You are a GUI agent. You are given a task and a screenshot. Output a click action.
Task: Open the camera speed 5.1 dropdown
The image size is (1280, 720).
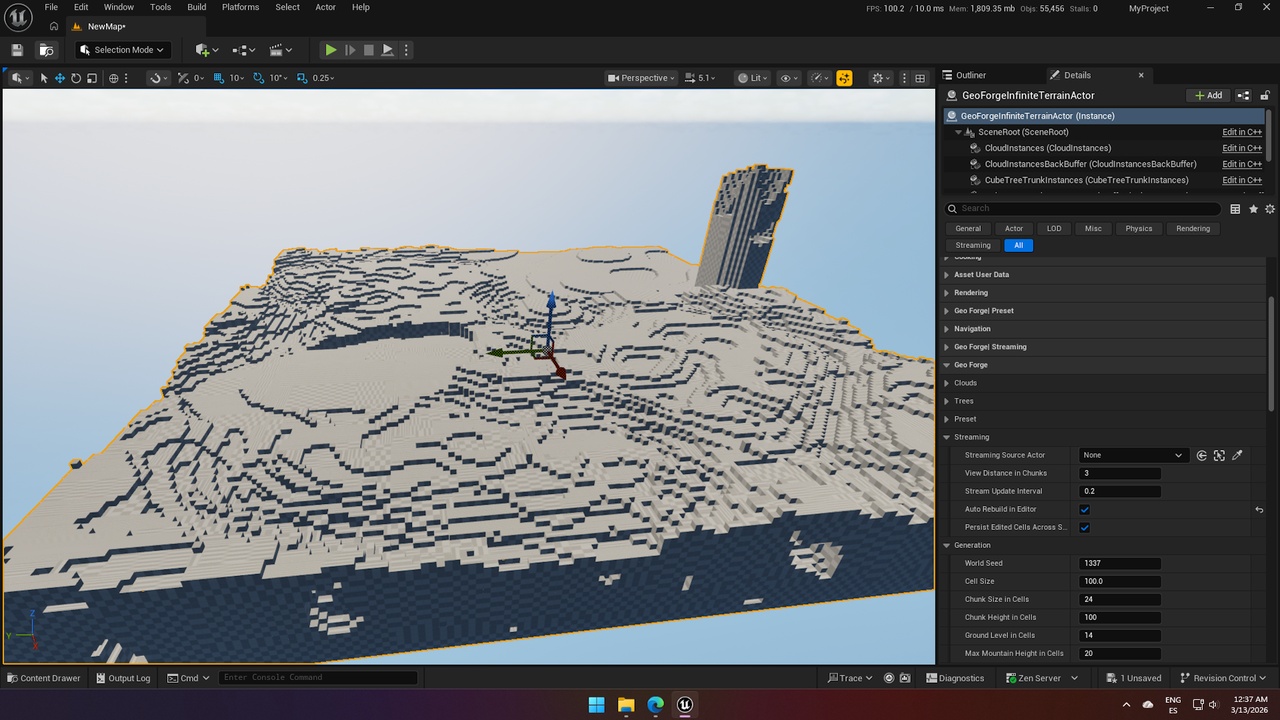coord(700,78)
